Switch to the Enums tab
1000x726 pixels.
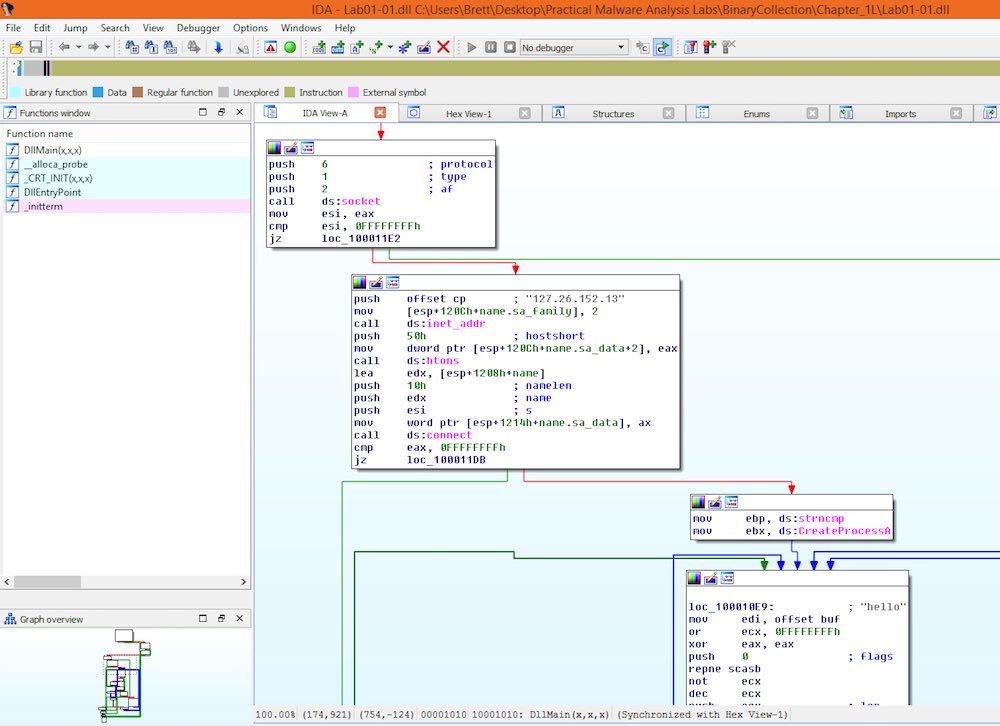(756, 114)
